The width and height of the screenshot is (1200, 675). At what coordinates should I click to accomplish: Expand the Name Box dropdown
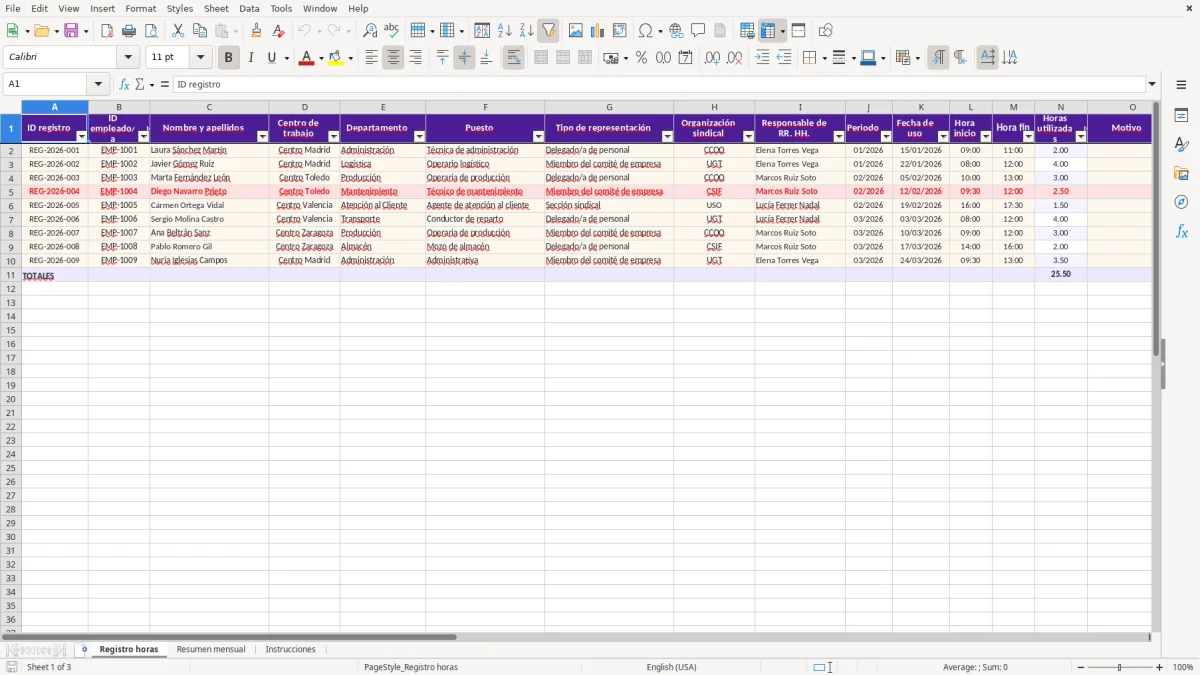(x=98, y=85)
